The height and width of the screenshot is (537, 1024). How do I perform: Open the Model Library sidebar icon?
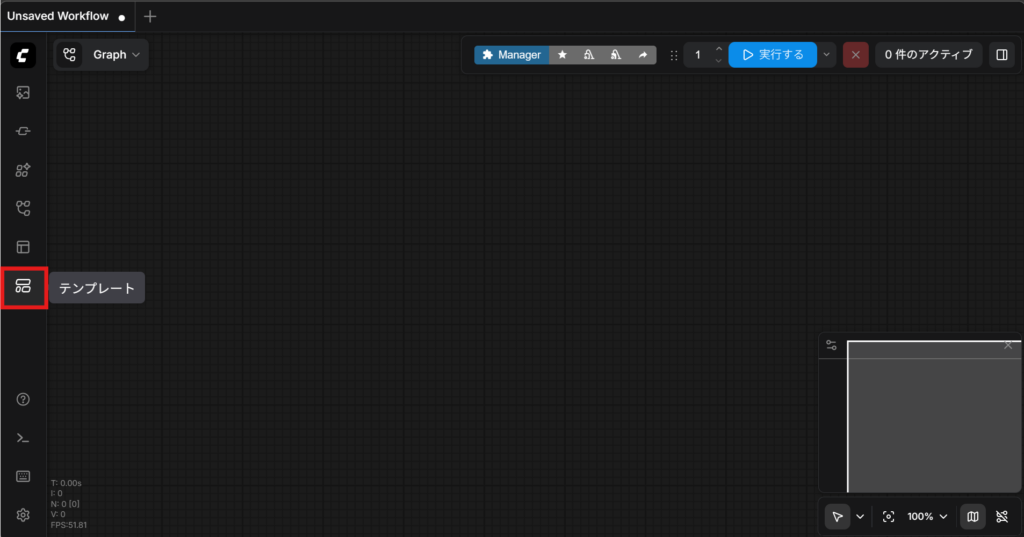[23, 170]
